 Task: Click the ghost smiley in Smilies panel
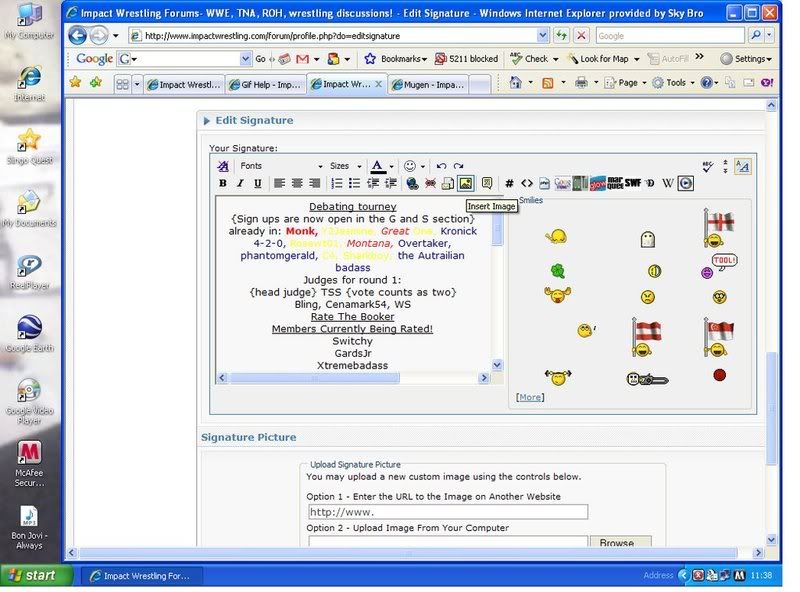click(647, 239)
